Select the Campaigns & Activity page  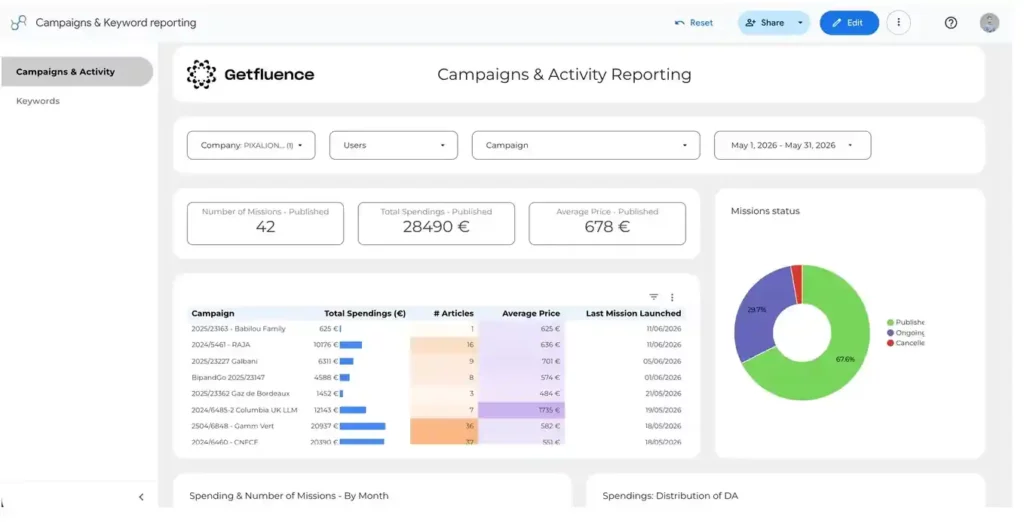coord(77,72)
